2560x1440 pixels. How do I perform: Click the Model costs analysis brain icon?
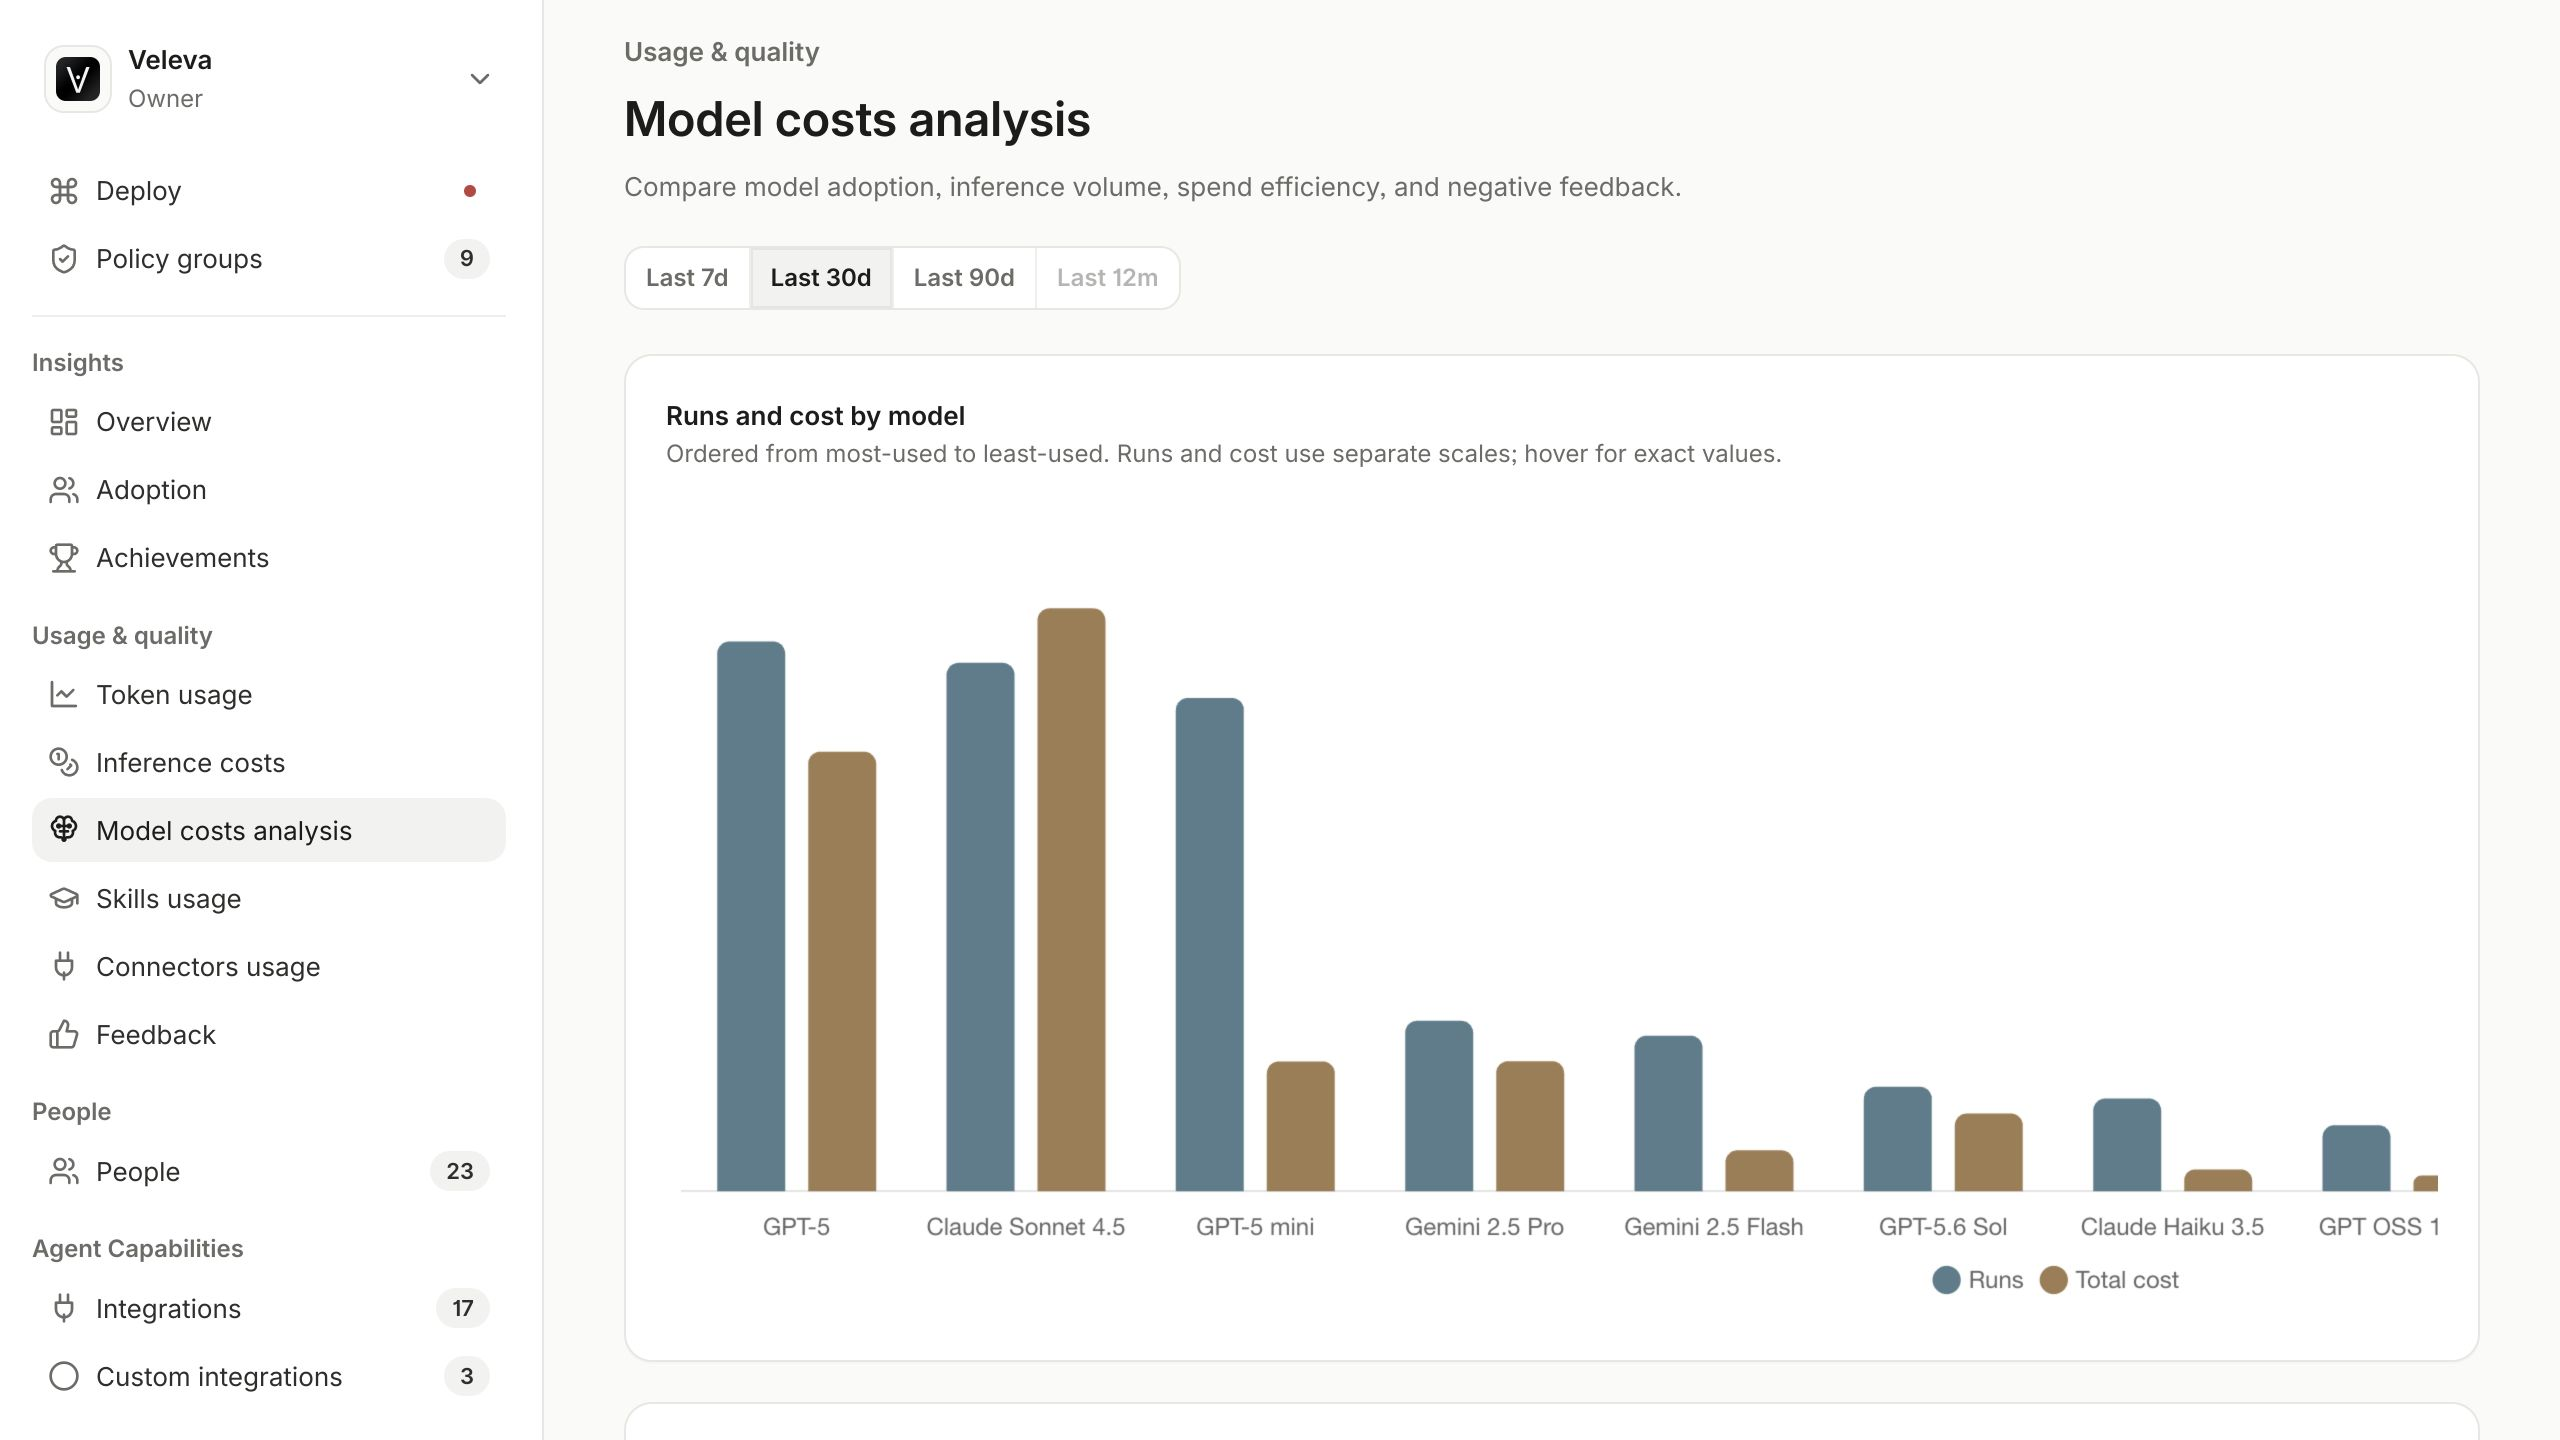(64, 830)
